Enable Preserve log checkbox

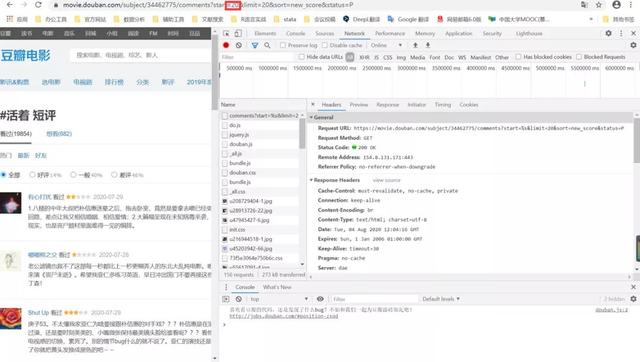click(x=282, y=45)
